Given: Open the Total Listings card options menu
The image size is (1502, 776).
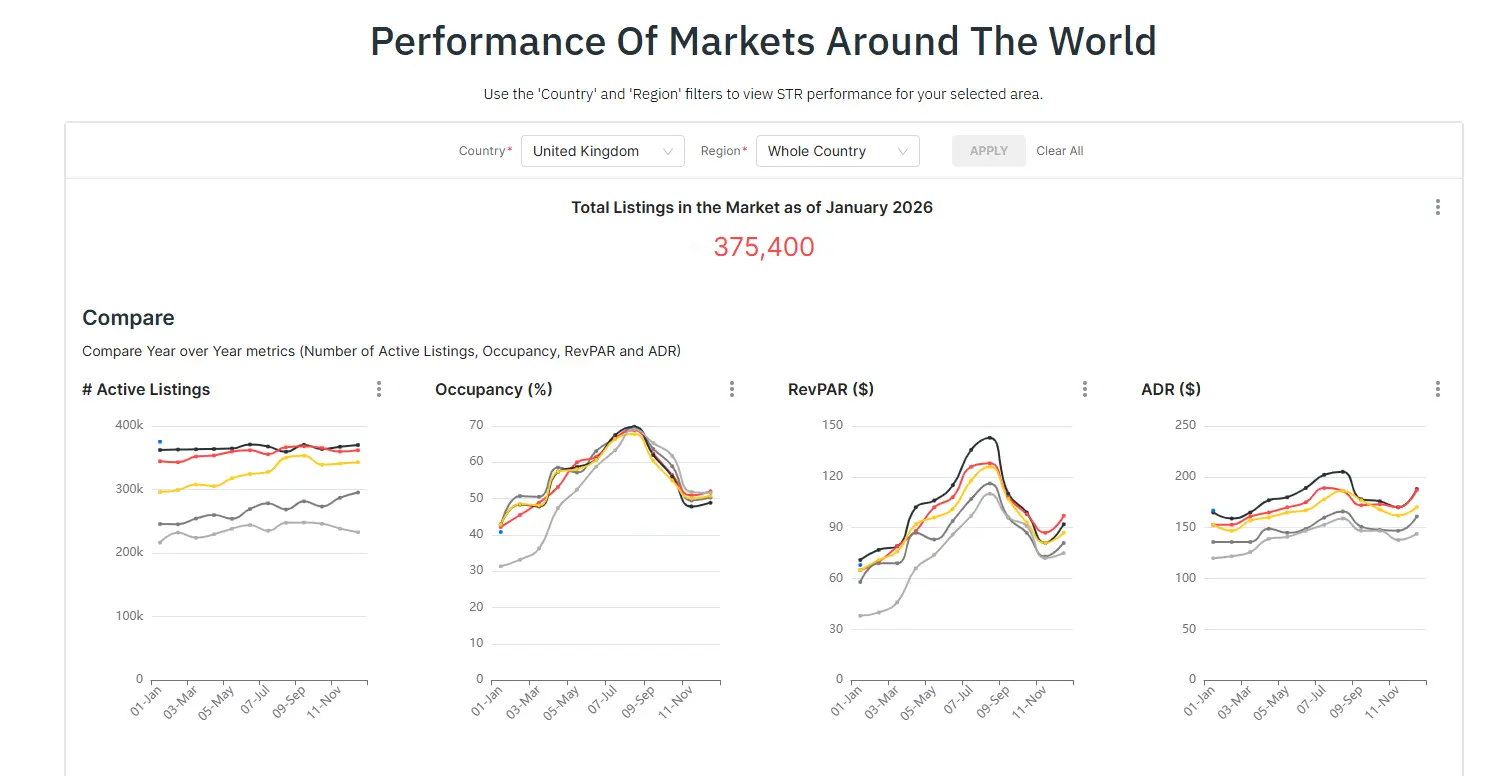Looking at the screenshot, I should [x=1437, y=207].
